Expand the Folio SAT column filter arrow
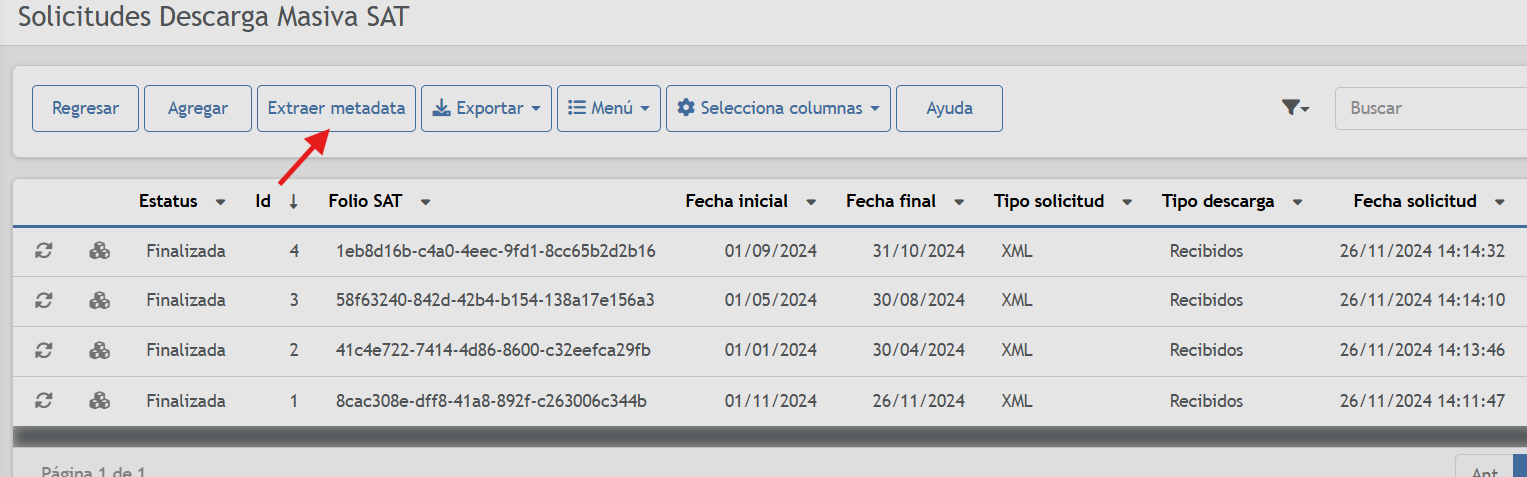The image size is (1527, 477). pyautogui.click(x=425, y=202)
